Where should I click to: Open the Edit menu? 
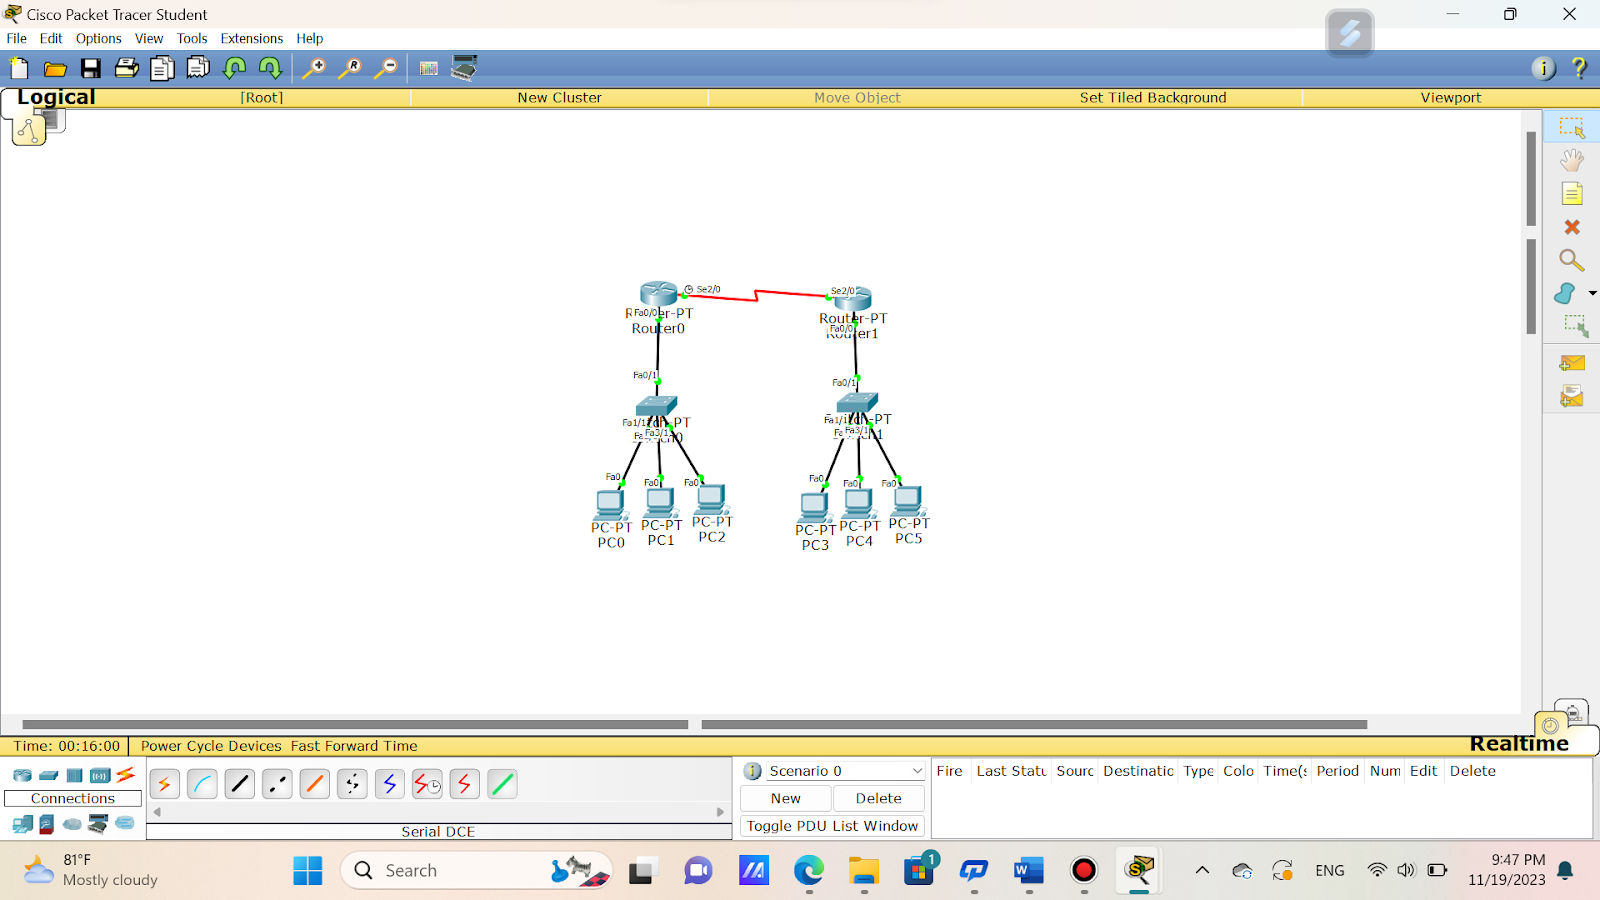click(x=51, y=38)
